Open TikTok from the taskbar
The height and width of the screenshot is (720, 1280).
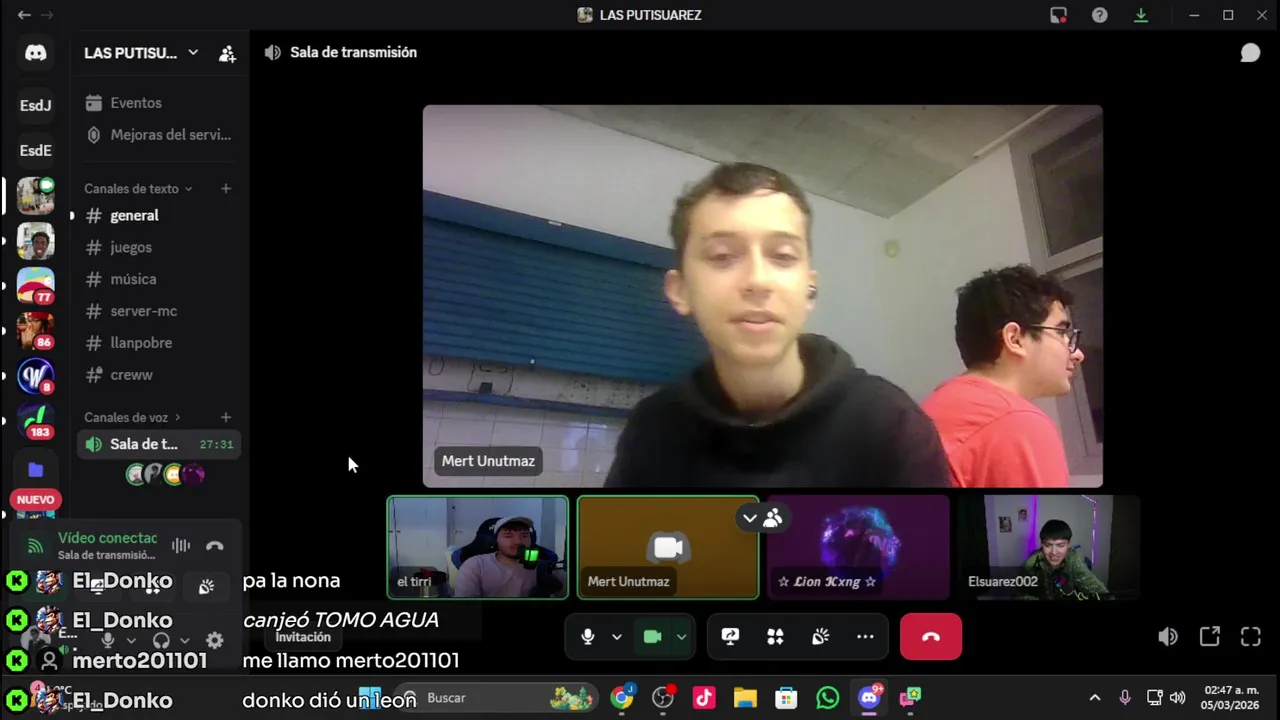[704, 698]
